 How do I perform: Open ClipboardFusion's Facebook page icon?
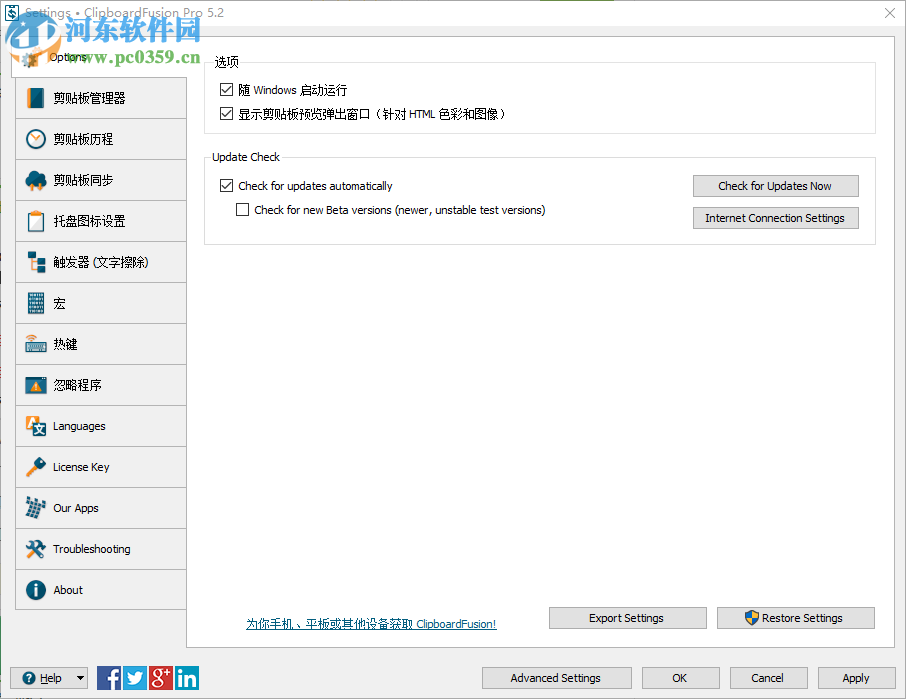coord(108,678)
